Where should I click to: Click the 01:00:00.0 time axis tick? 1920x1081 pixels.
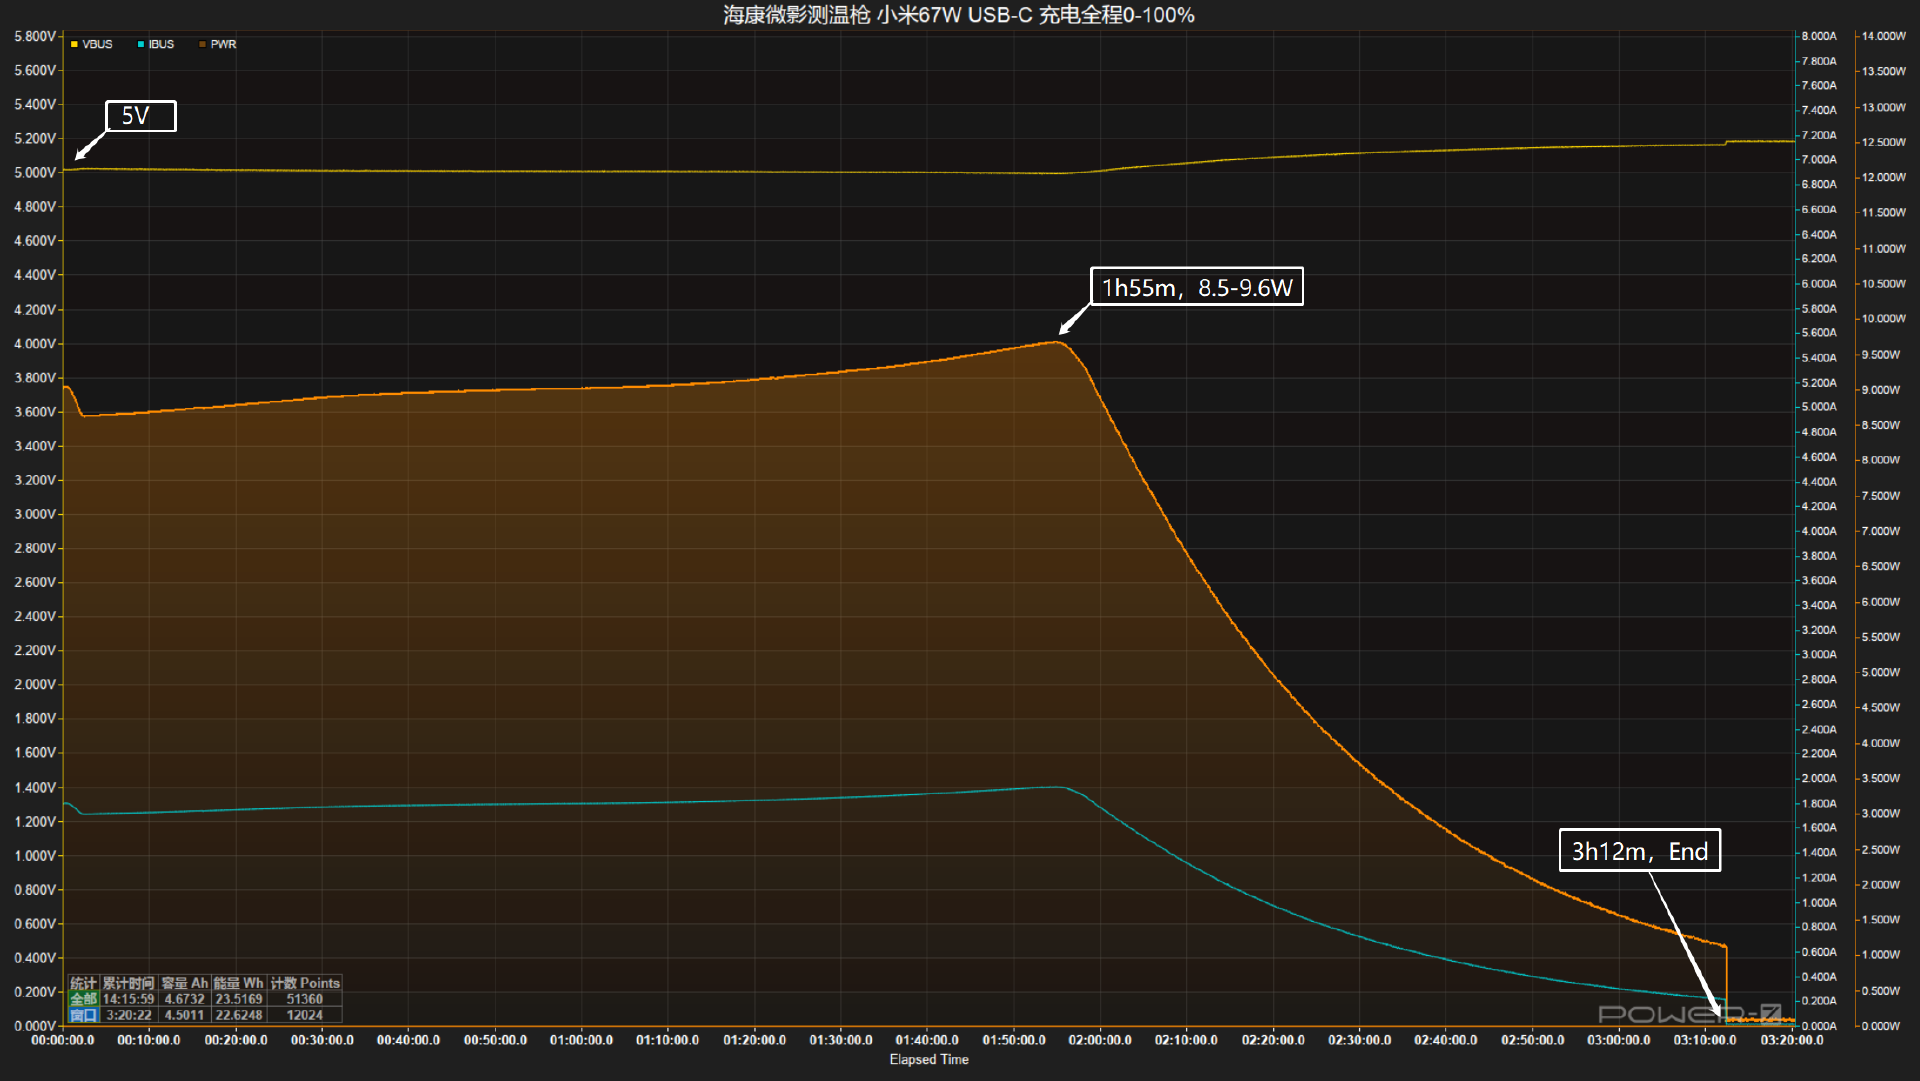tap(582, 1040)
